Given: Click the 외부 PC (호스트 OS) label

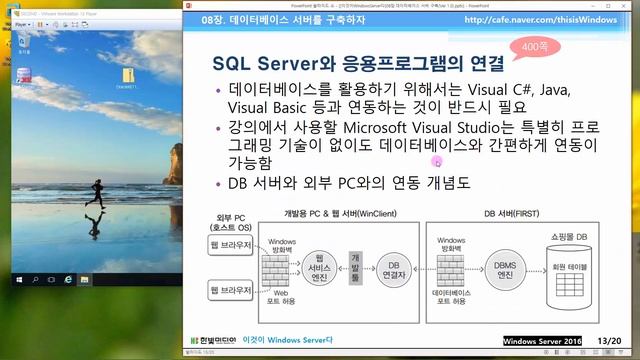Looking at the screenshot, I should (x=231, y=223).
